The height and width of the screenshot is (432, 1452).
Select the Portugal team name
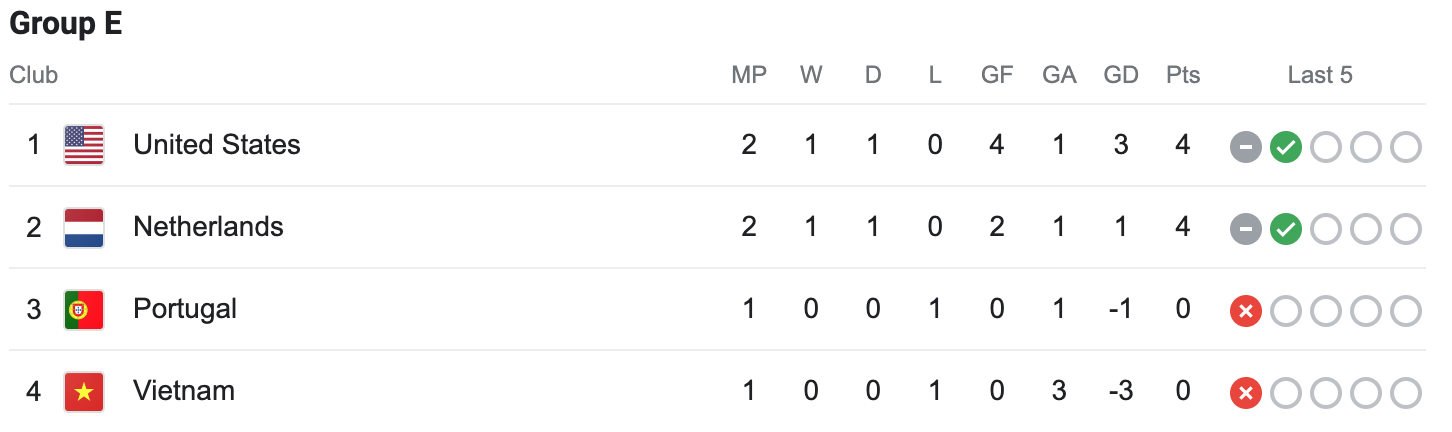point(185,309)
